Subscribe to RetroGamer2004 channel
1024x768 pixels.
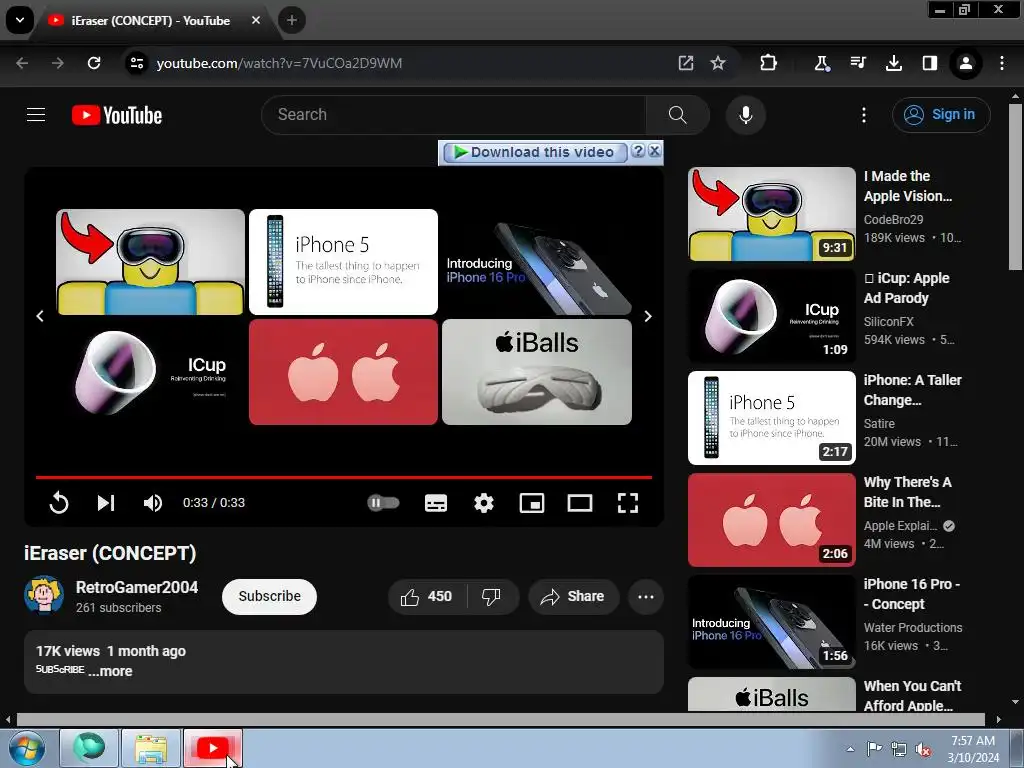click(x=269, y=596)
